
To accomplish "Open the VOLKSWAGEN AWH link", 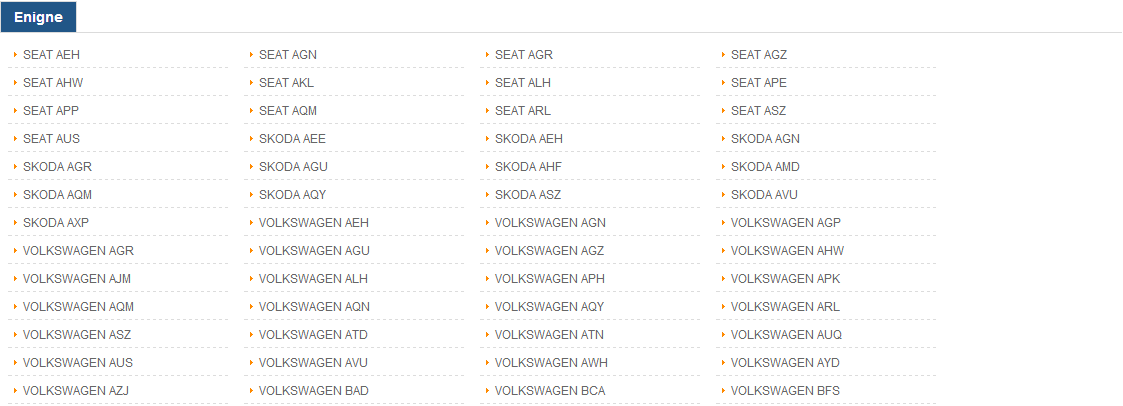I will click(x=551, y=363).
